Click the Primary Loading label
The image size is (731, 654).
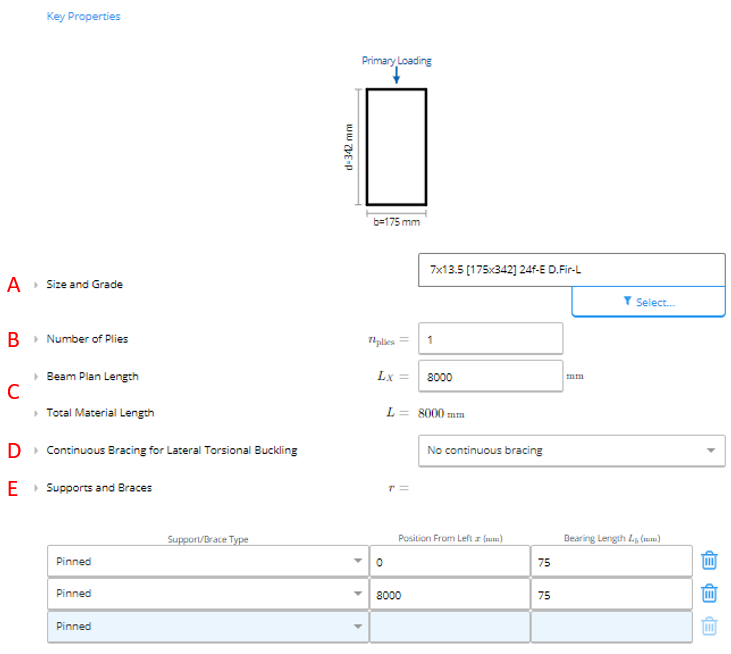click(x=397, y=61)
